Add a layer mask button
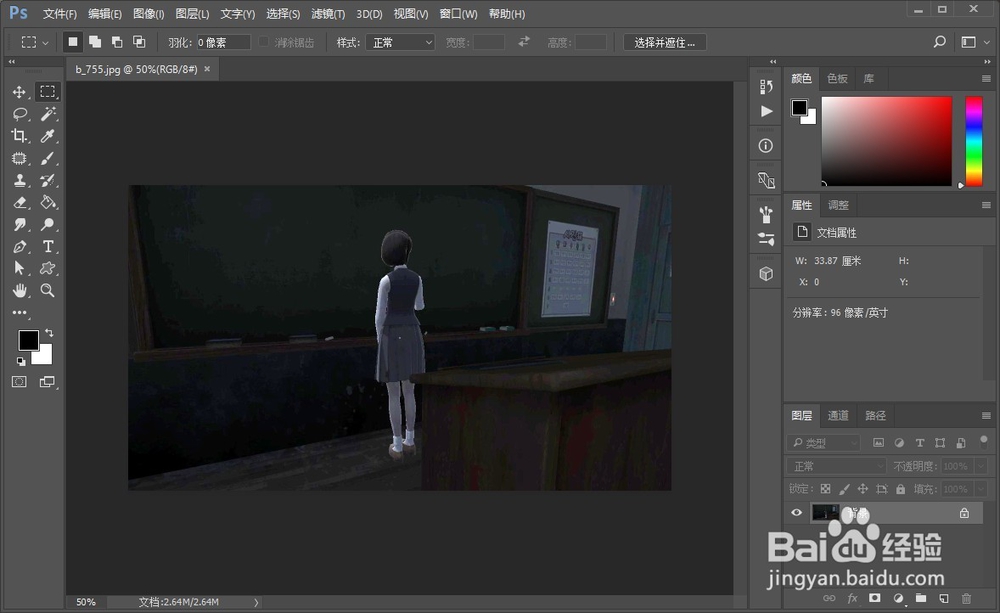The image size is (1000, 613). [x=874, y=598]
